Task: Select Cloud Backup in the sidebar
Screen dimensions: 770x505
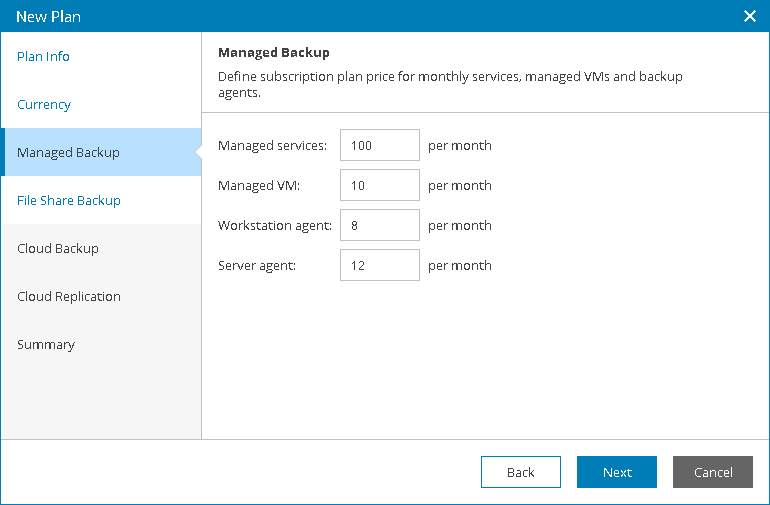Action: 58,249
